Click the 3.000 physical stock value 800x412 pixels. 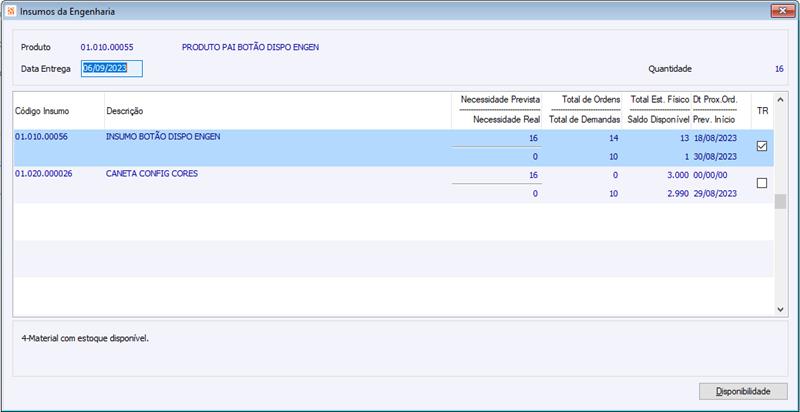(x=679, y=175)
